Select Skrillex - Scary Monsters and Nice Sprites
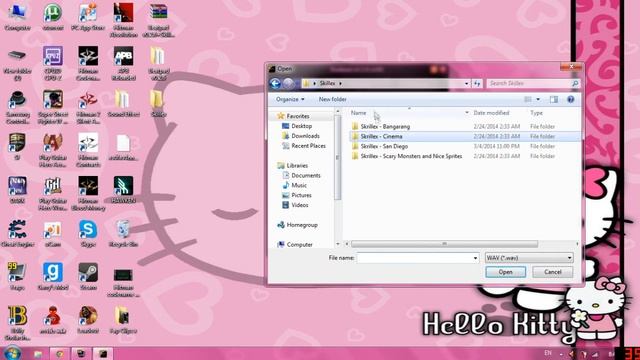The image size is (640, 360). coord(411,156)
